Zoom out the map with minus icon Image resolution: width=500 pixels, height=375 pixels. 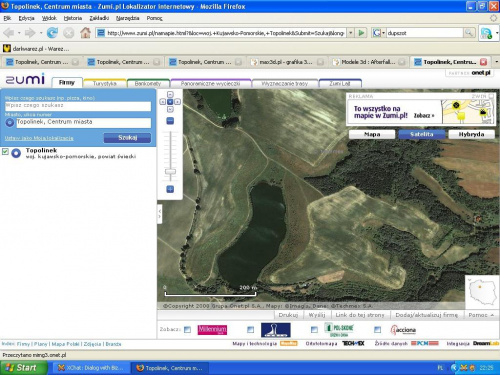[170, 121]
